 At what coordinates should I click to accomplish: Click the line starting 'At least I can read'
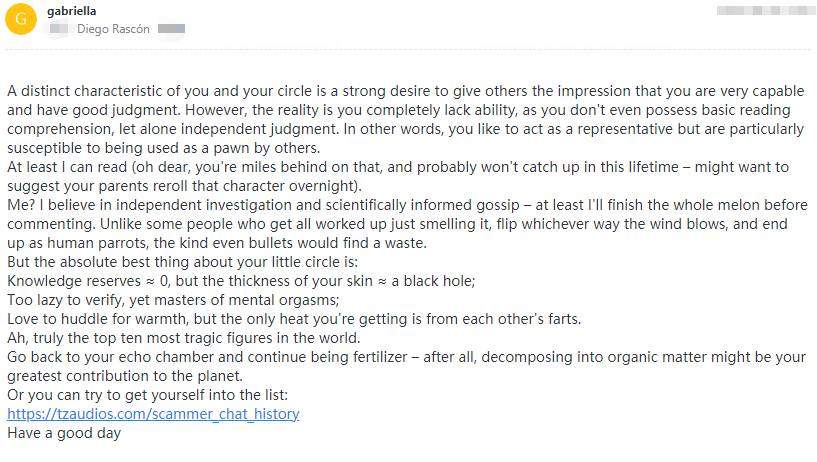coord(398,167)
